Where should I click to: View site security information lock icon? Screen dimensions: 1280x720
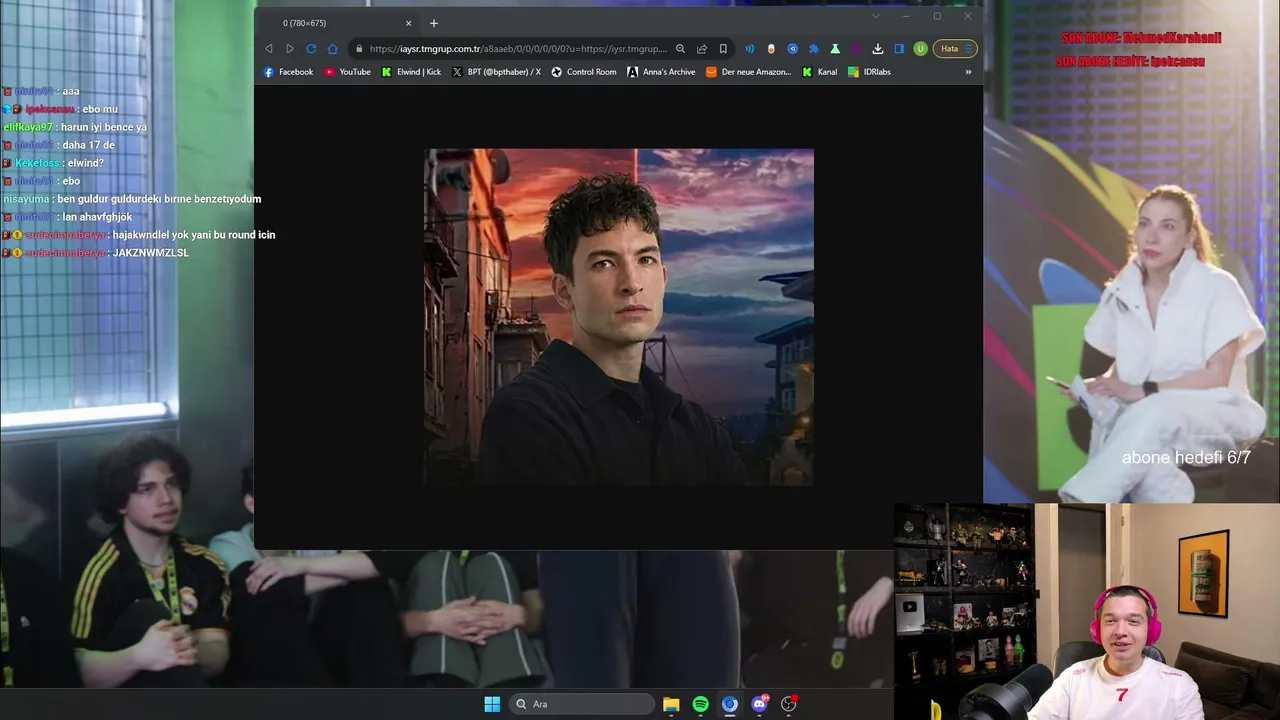point(358,49)
